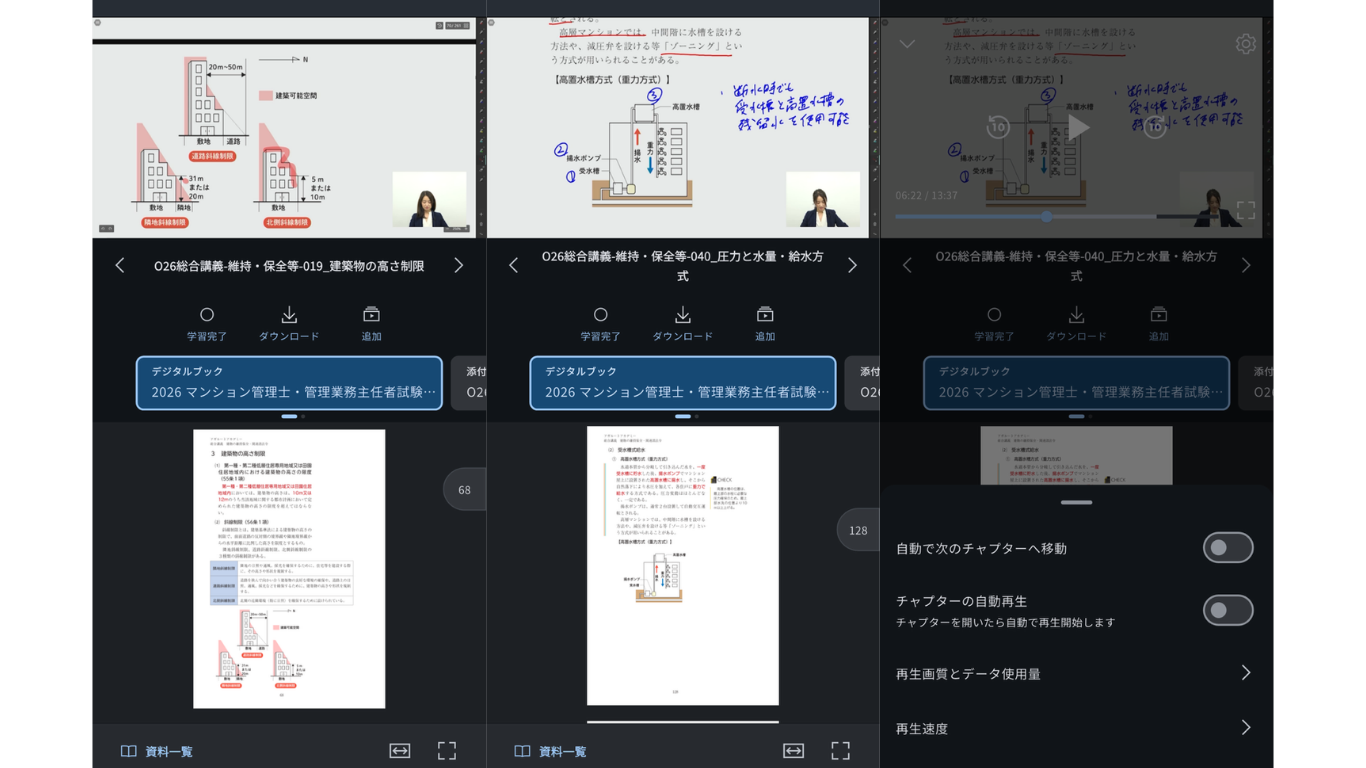This screenshot has width=1366, height=768.
Task: Select デジタルブック card in lesson 019 panel
Action: pos(289,383)
